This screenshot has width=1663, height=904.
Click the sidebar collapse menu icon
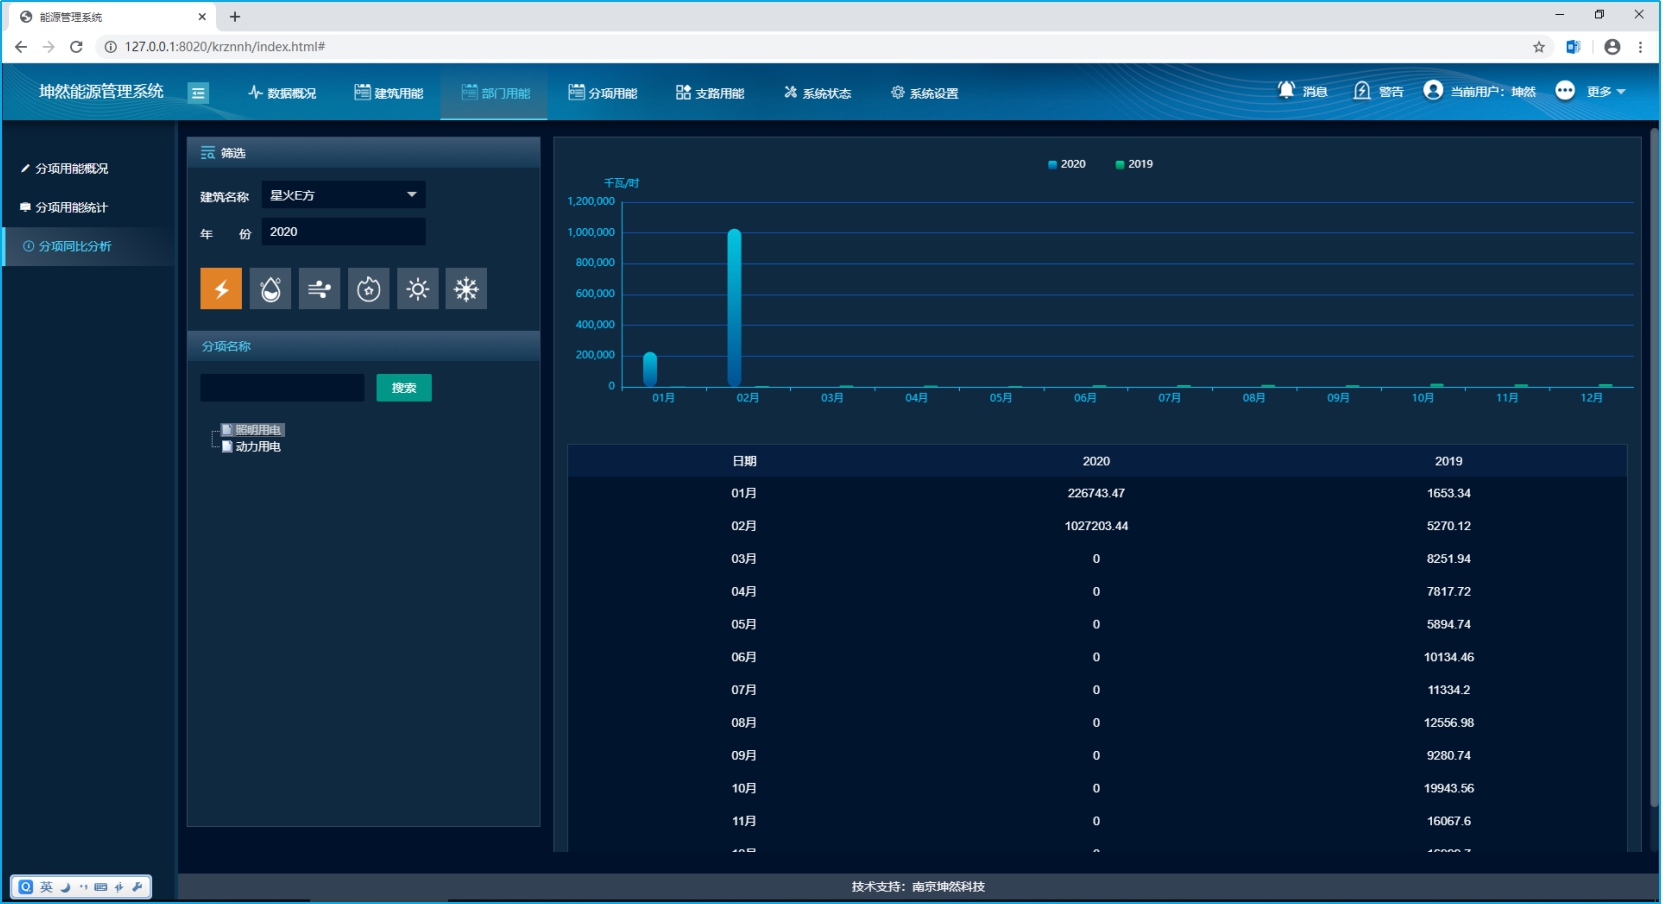[x=198, y=93]
